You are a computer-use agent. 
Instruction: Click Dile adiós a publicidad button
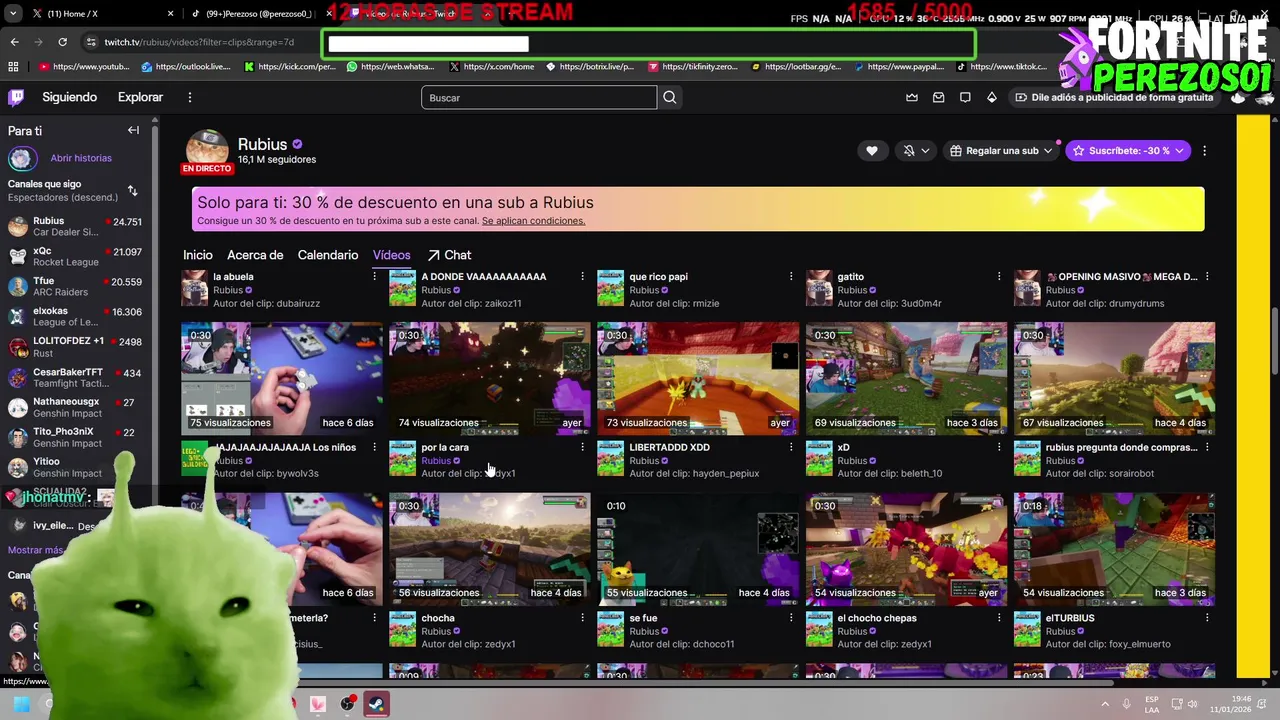click(1114, 97)
